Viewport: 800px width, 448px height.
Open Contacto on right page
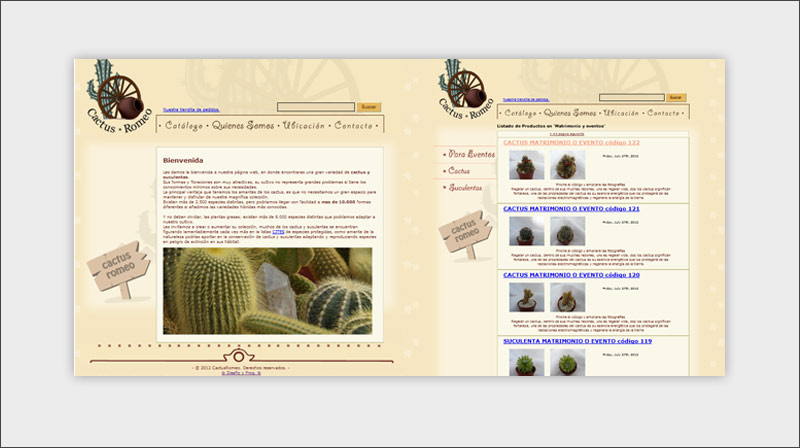663,113
